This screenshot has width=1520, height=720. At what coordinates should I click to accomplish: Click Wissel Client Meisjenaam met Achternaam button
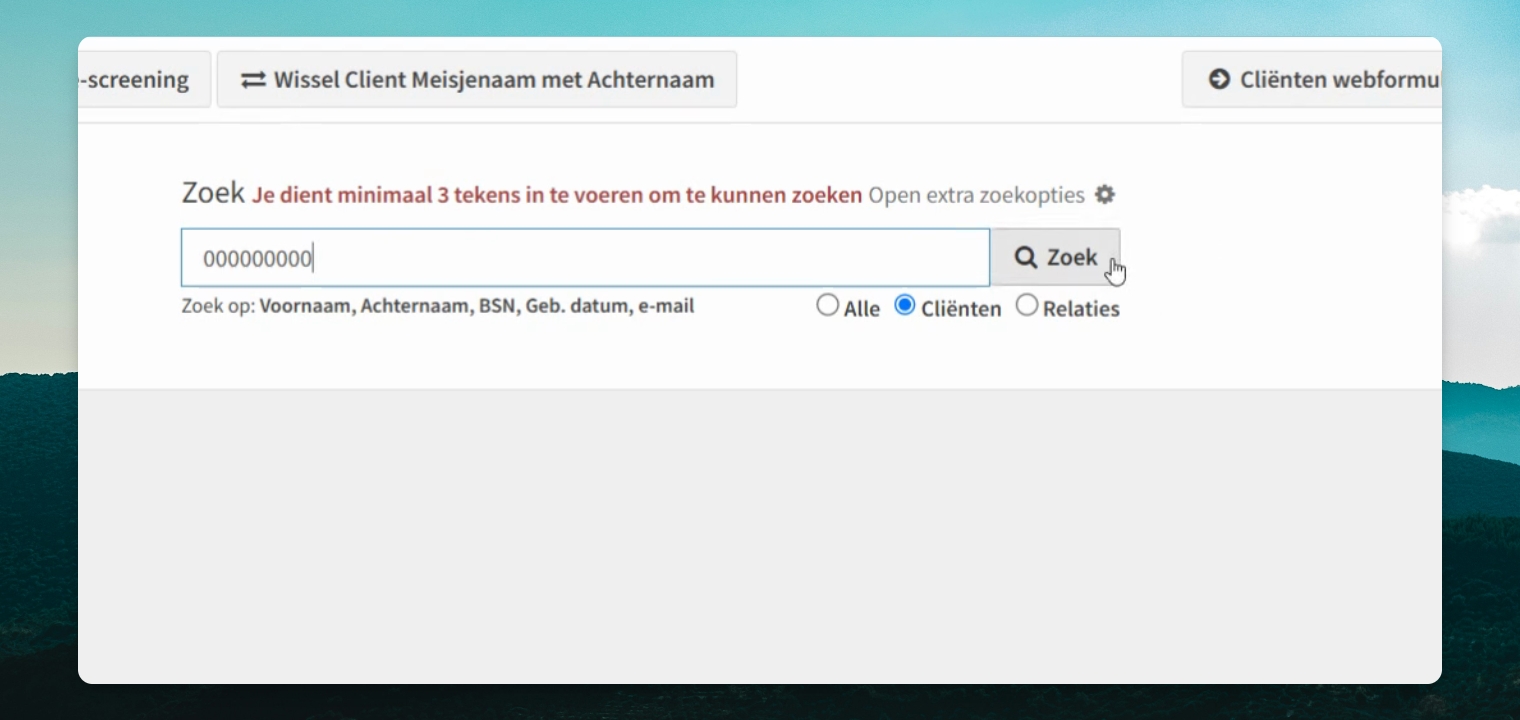tap(477, 79)
